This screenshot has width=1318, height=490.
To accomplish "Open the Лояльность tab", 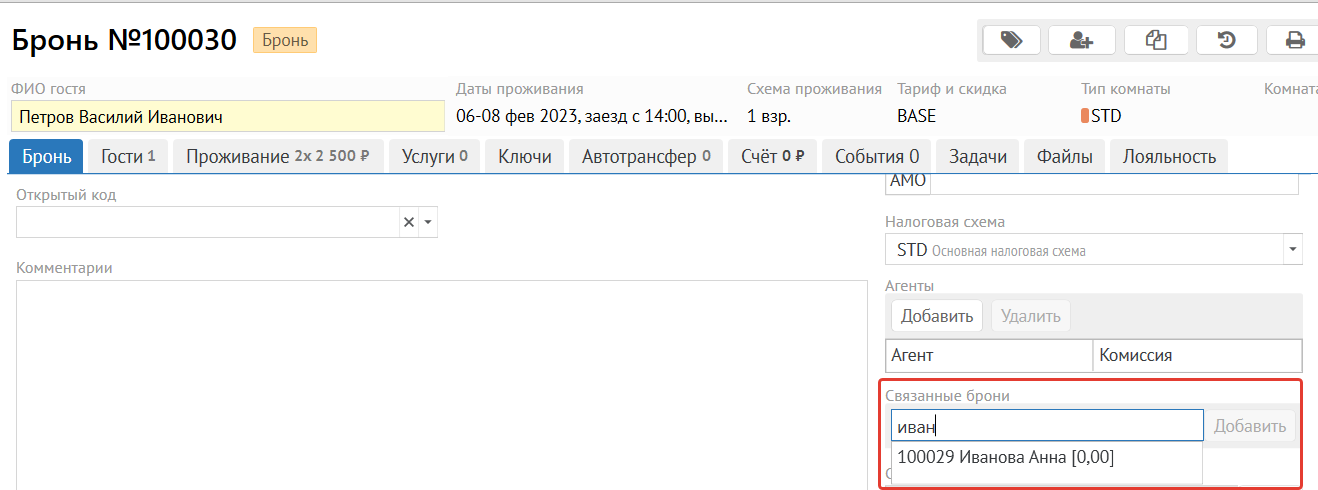I will point(1169,156).
